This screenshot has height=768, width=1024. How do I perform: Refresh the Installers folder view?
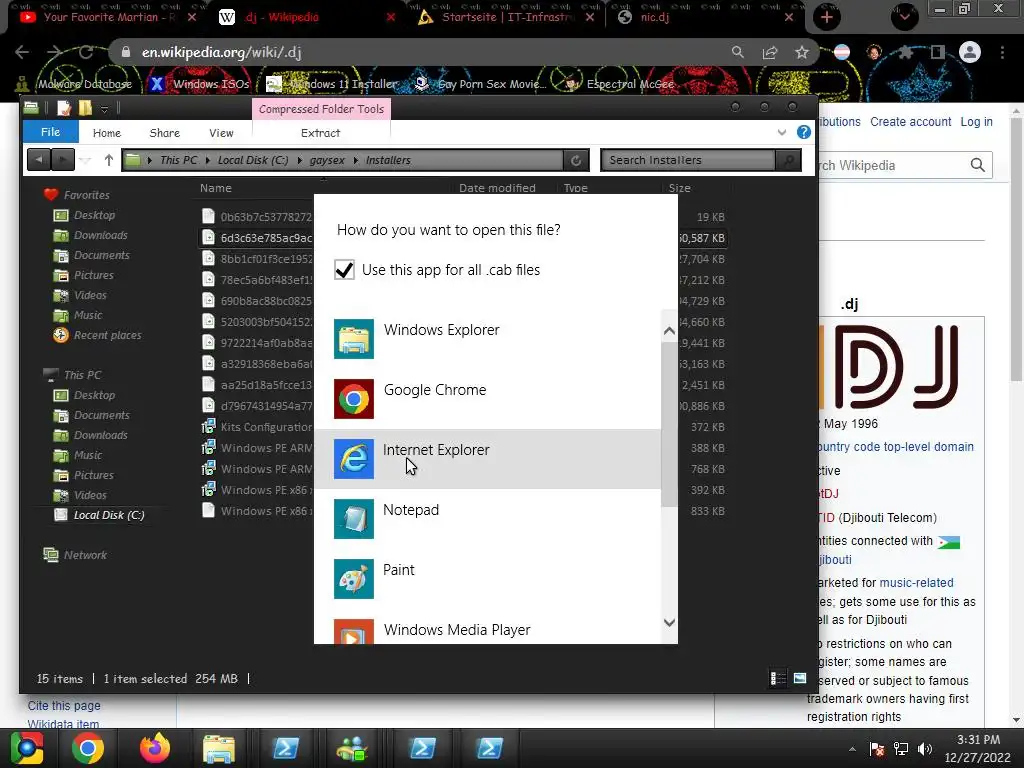click(x=576, y=160)
